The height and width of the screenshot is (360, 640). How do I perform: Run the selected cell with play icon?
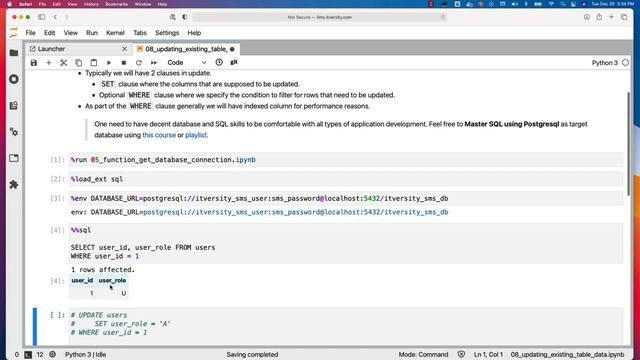click(109, 63)
